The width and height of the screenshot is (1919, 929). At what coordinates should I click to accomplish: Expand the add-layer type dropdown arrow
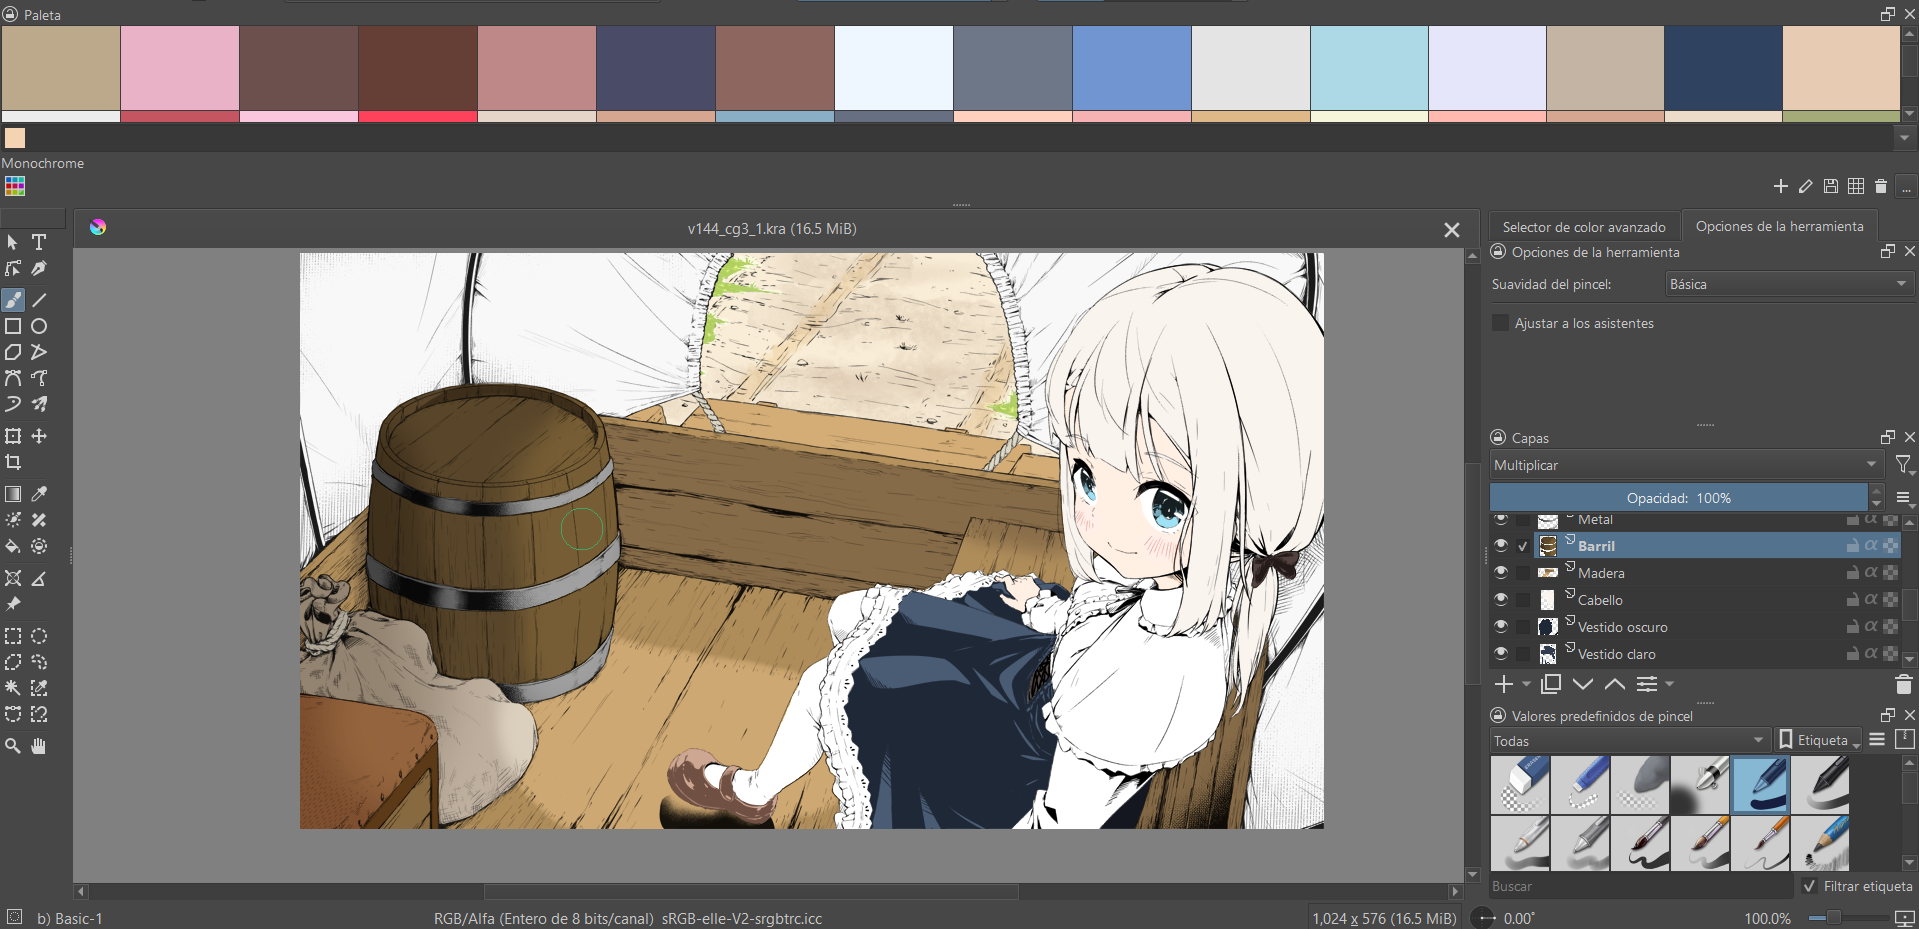1526,684
